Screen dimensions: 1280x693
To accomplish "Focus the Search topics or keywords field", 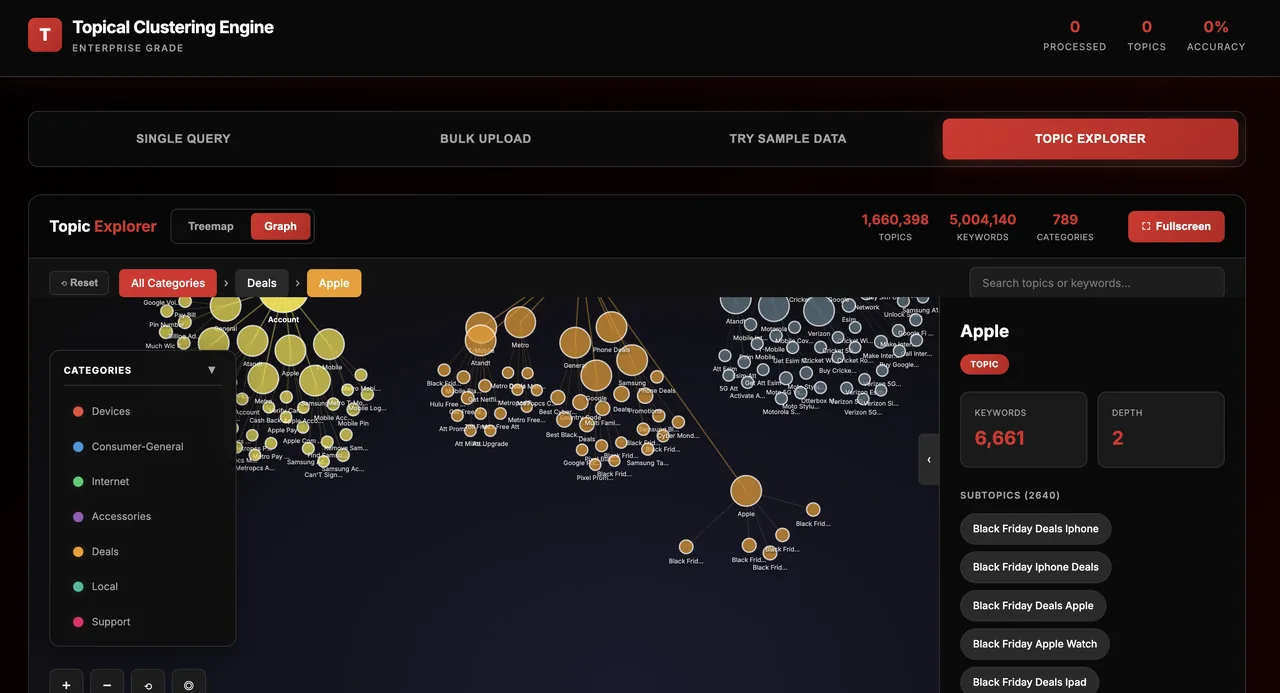I will [x=1097, y=283].
